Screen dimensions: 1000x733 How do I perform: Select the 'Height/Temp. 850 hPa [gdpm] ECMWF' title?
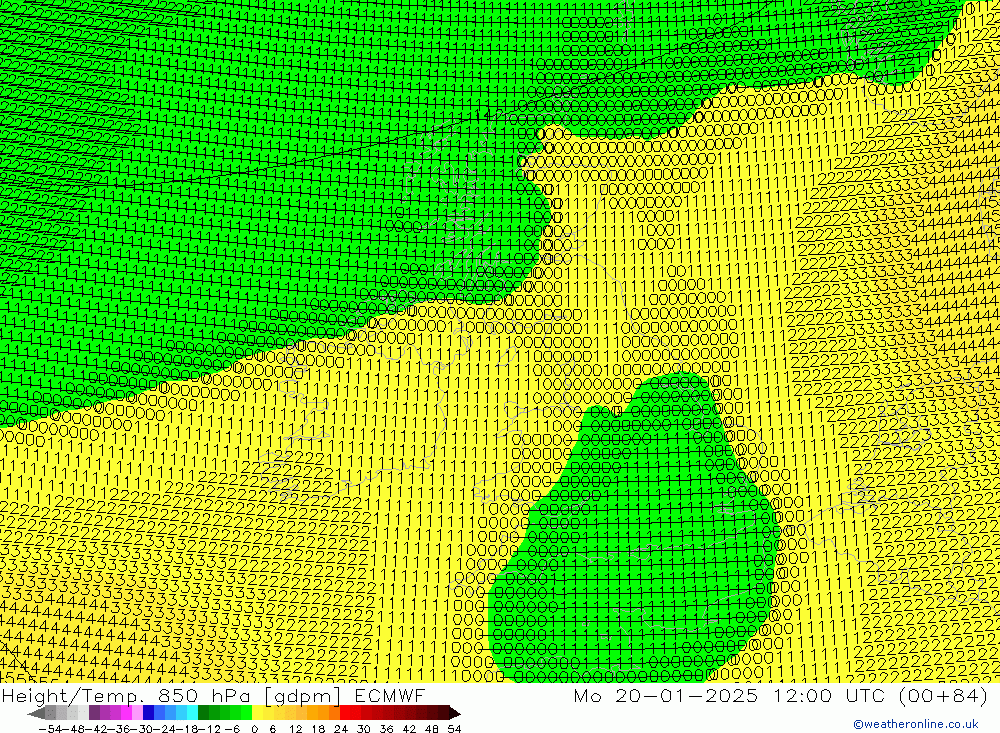pos(213,695)
